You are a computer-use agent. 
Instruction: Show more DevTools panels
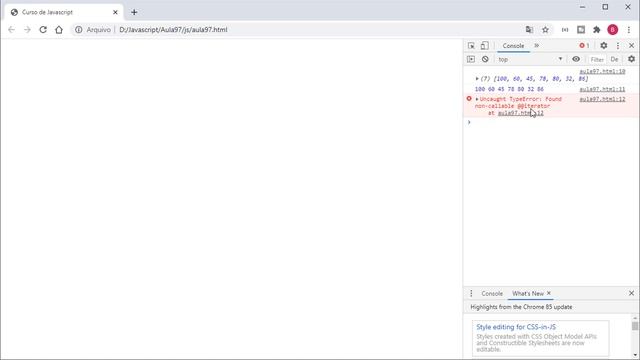pyautogui.click(x=537, y=46)
